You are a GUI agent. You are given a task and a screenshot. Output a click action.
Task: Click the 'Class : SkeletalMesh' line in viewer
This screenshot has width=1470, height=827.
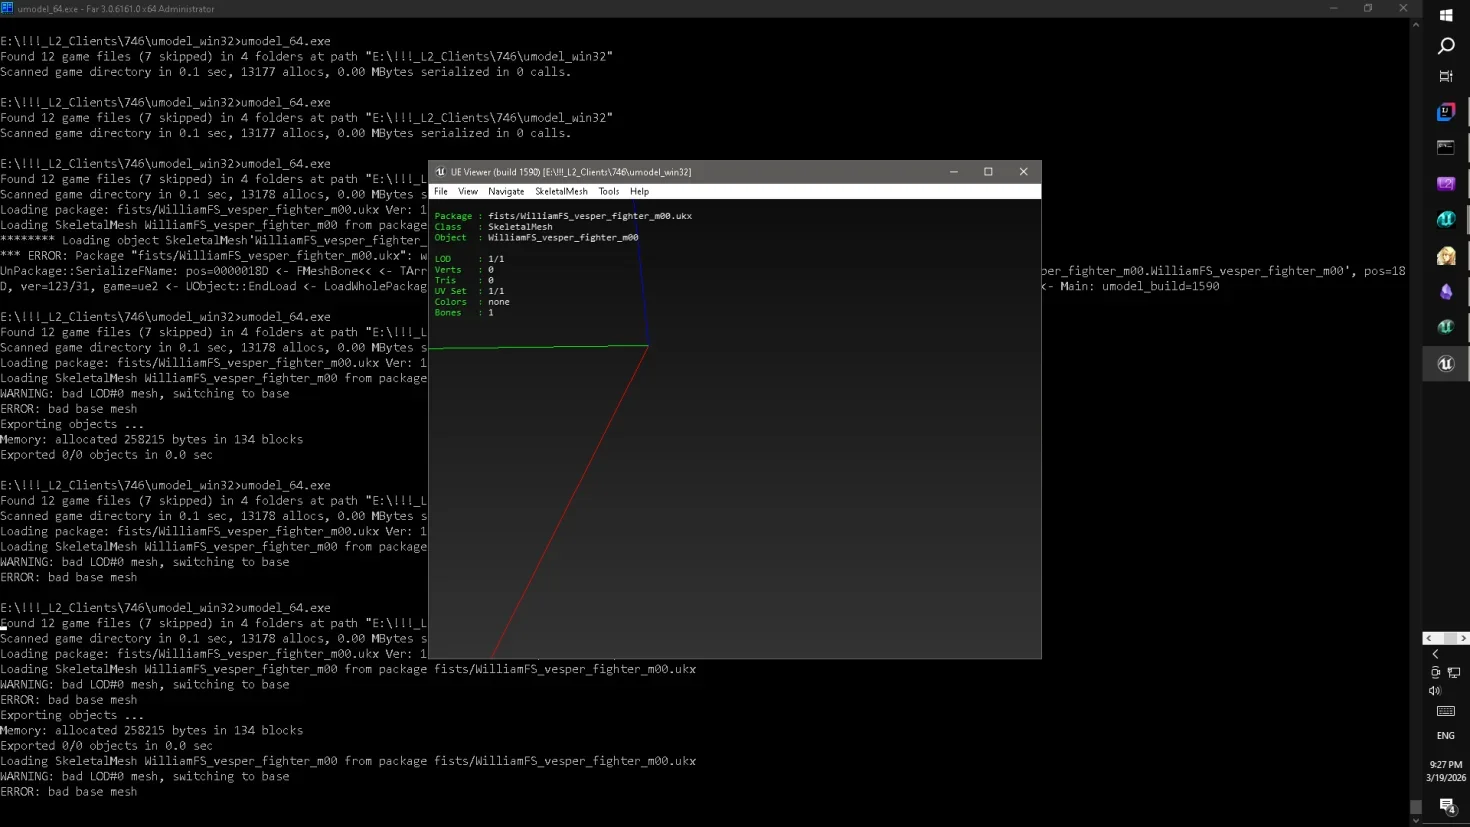click(x=493, y=227)
